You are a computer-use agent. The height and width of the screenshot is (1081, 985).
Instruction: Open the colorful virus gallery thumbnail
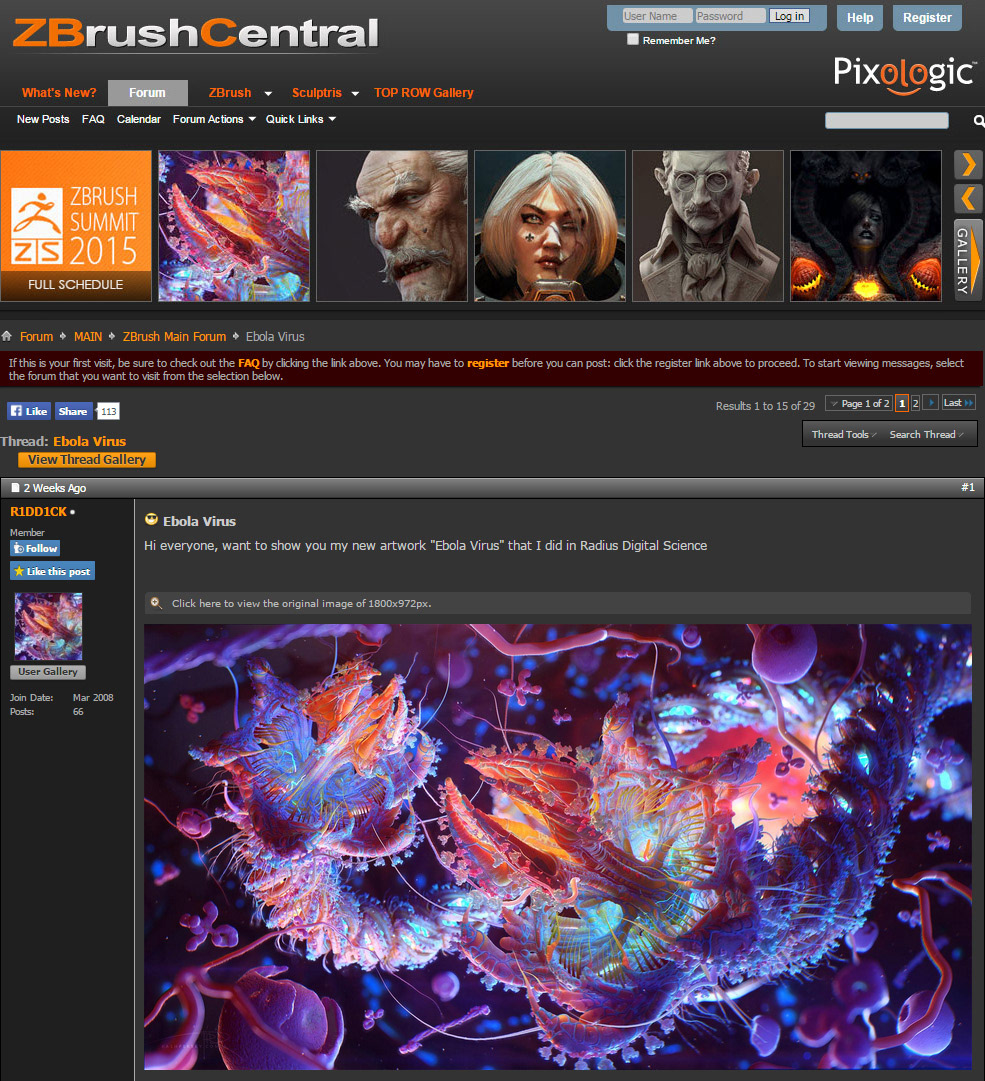pyautogui.click(x=234, y=226)
